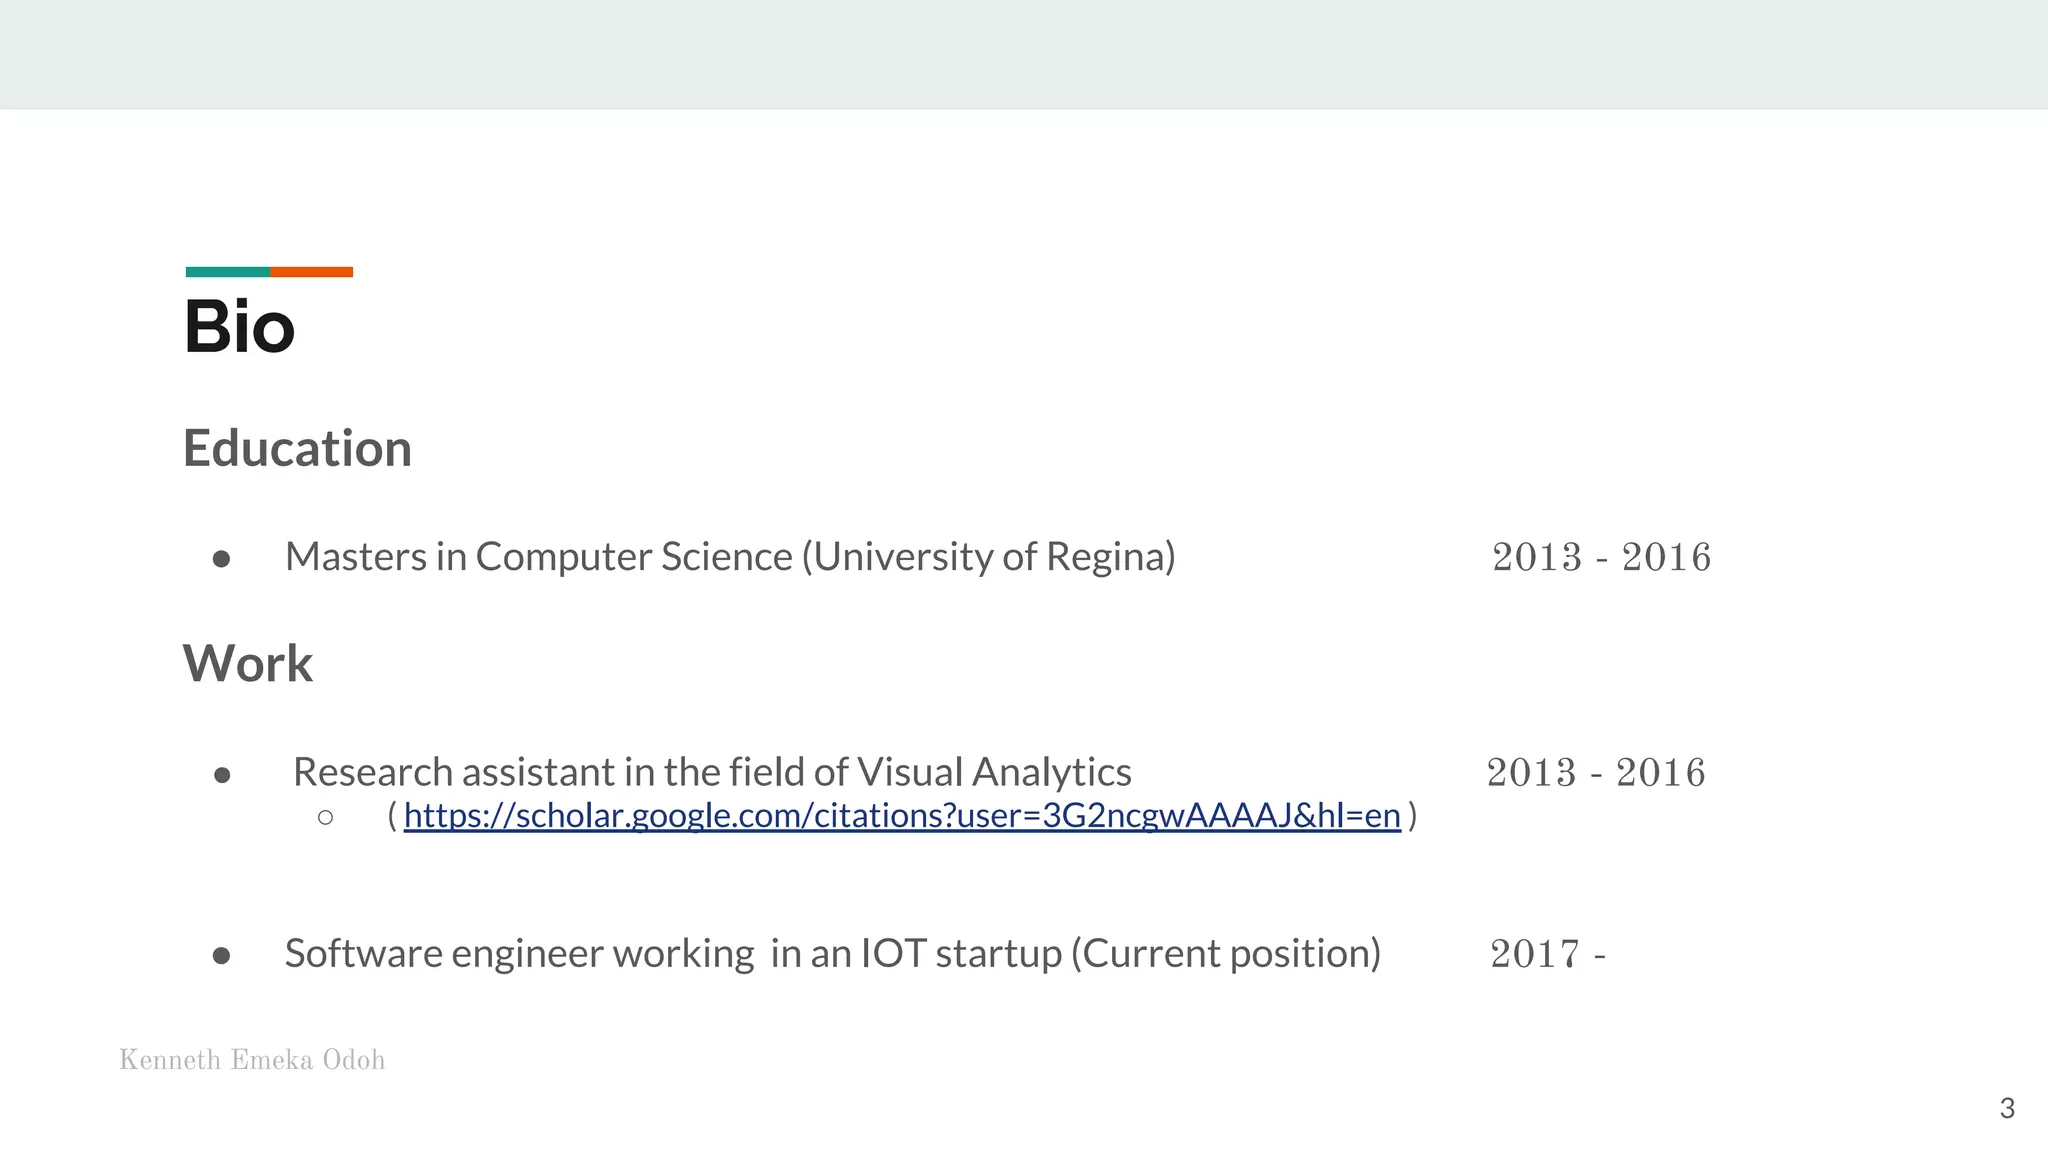Click the Software engineer IOT startup line

(832, 953)
